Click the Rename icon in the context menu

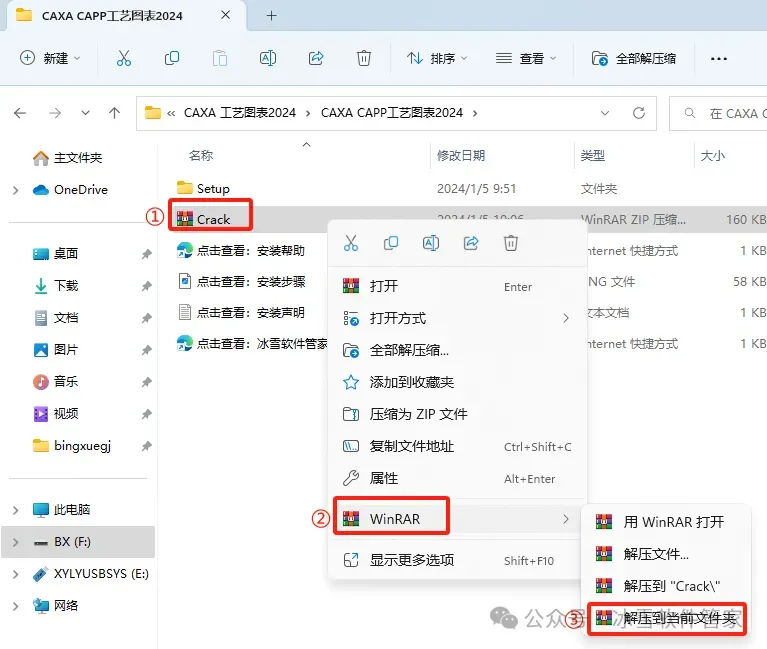pos(431,243)
